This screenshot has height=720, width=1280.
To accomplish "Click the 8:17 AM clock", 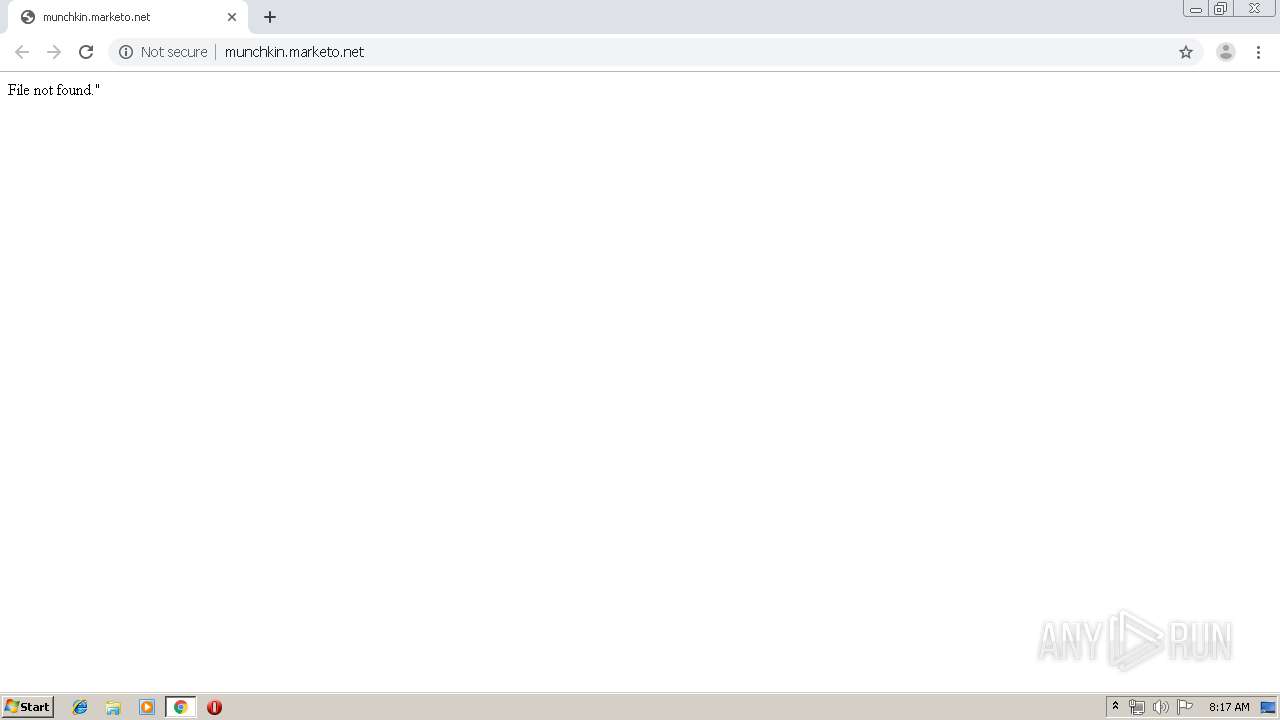I will click(1229, 707).
